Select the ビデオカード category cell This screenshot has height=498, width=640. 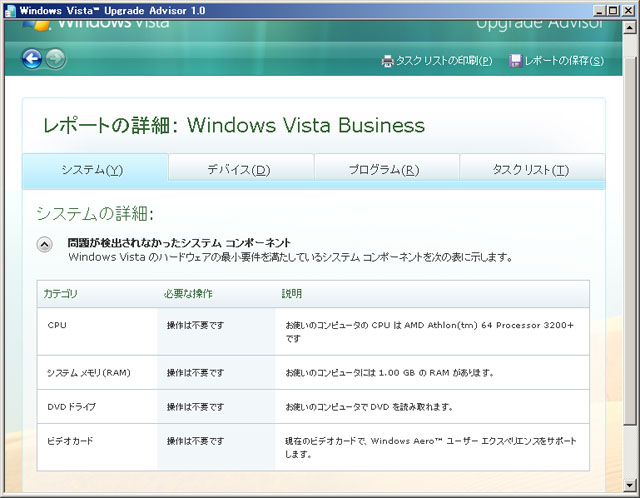pos(97,447)
